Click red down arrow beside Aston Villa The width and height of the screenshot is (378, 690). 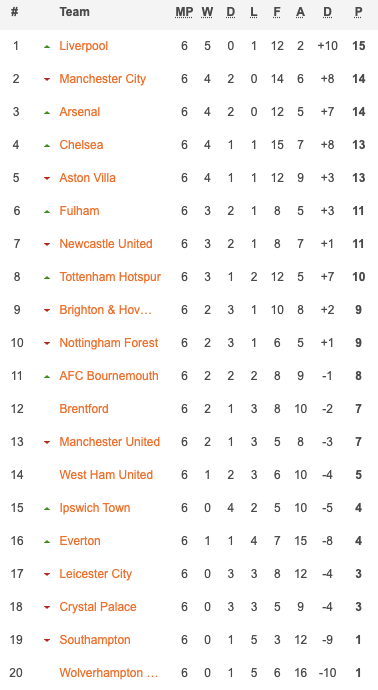47,179
